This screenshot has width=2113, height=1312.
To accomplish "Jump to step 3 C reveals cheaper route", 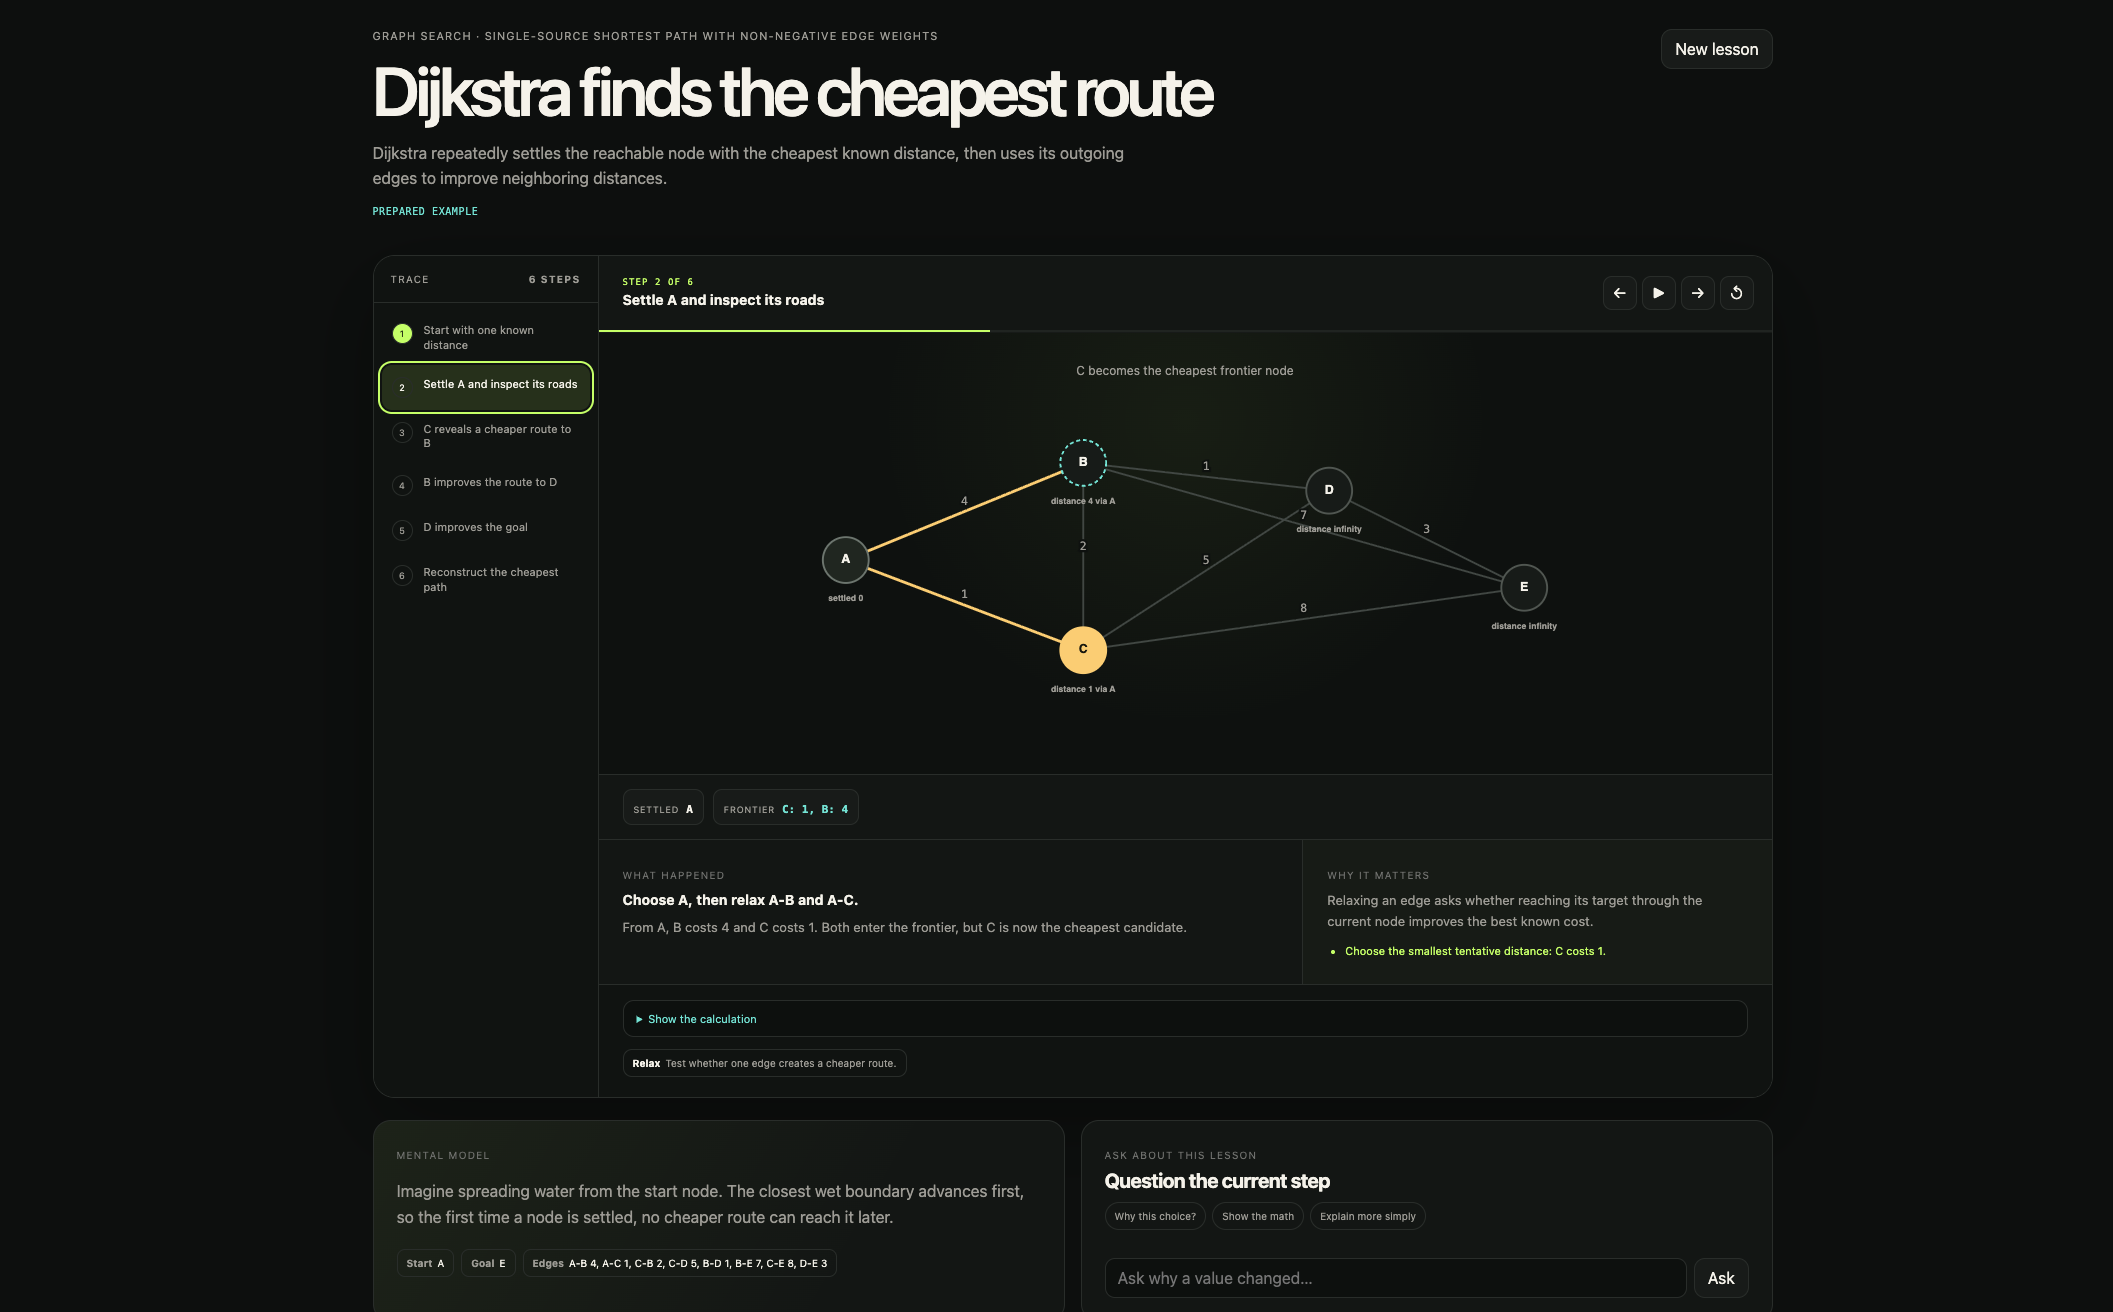I will click(x=486, y=436).
